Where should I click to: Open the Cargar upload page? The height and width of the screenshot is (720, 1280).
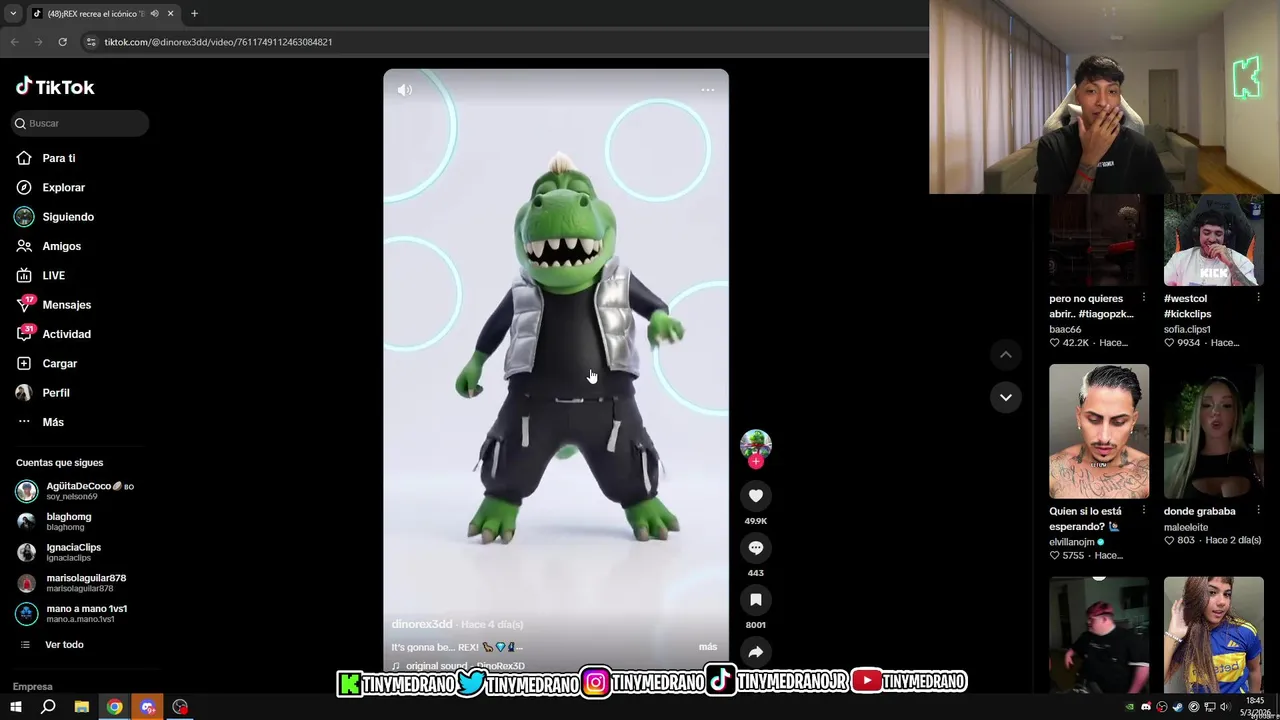pyautogui.click(x=47, y=363)
